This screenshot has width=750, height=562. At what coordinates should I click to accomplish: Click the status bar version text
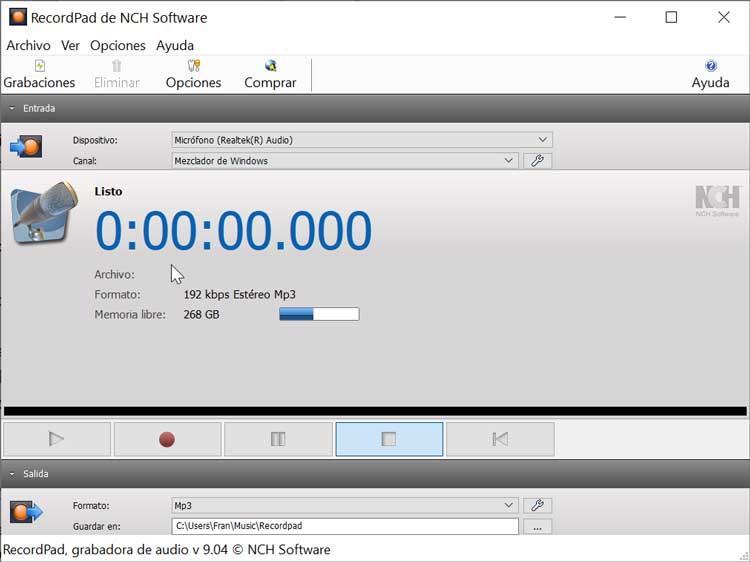point(166,550)
